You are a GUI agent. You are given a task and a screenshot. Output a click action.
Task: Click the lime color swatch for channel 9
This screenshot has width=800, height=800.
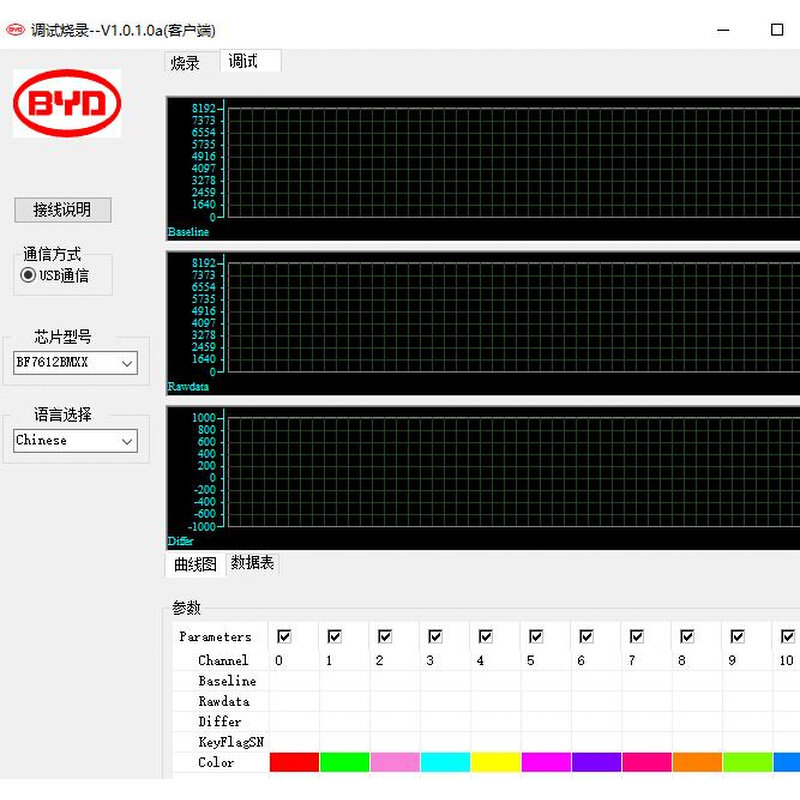747,762
